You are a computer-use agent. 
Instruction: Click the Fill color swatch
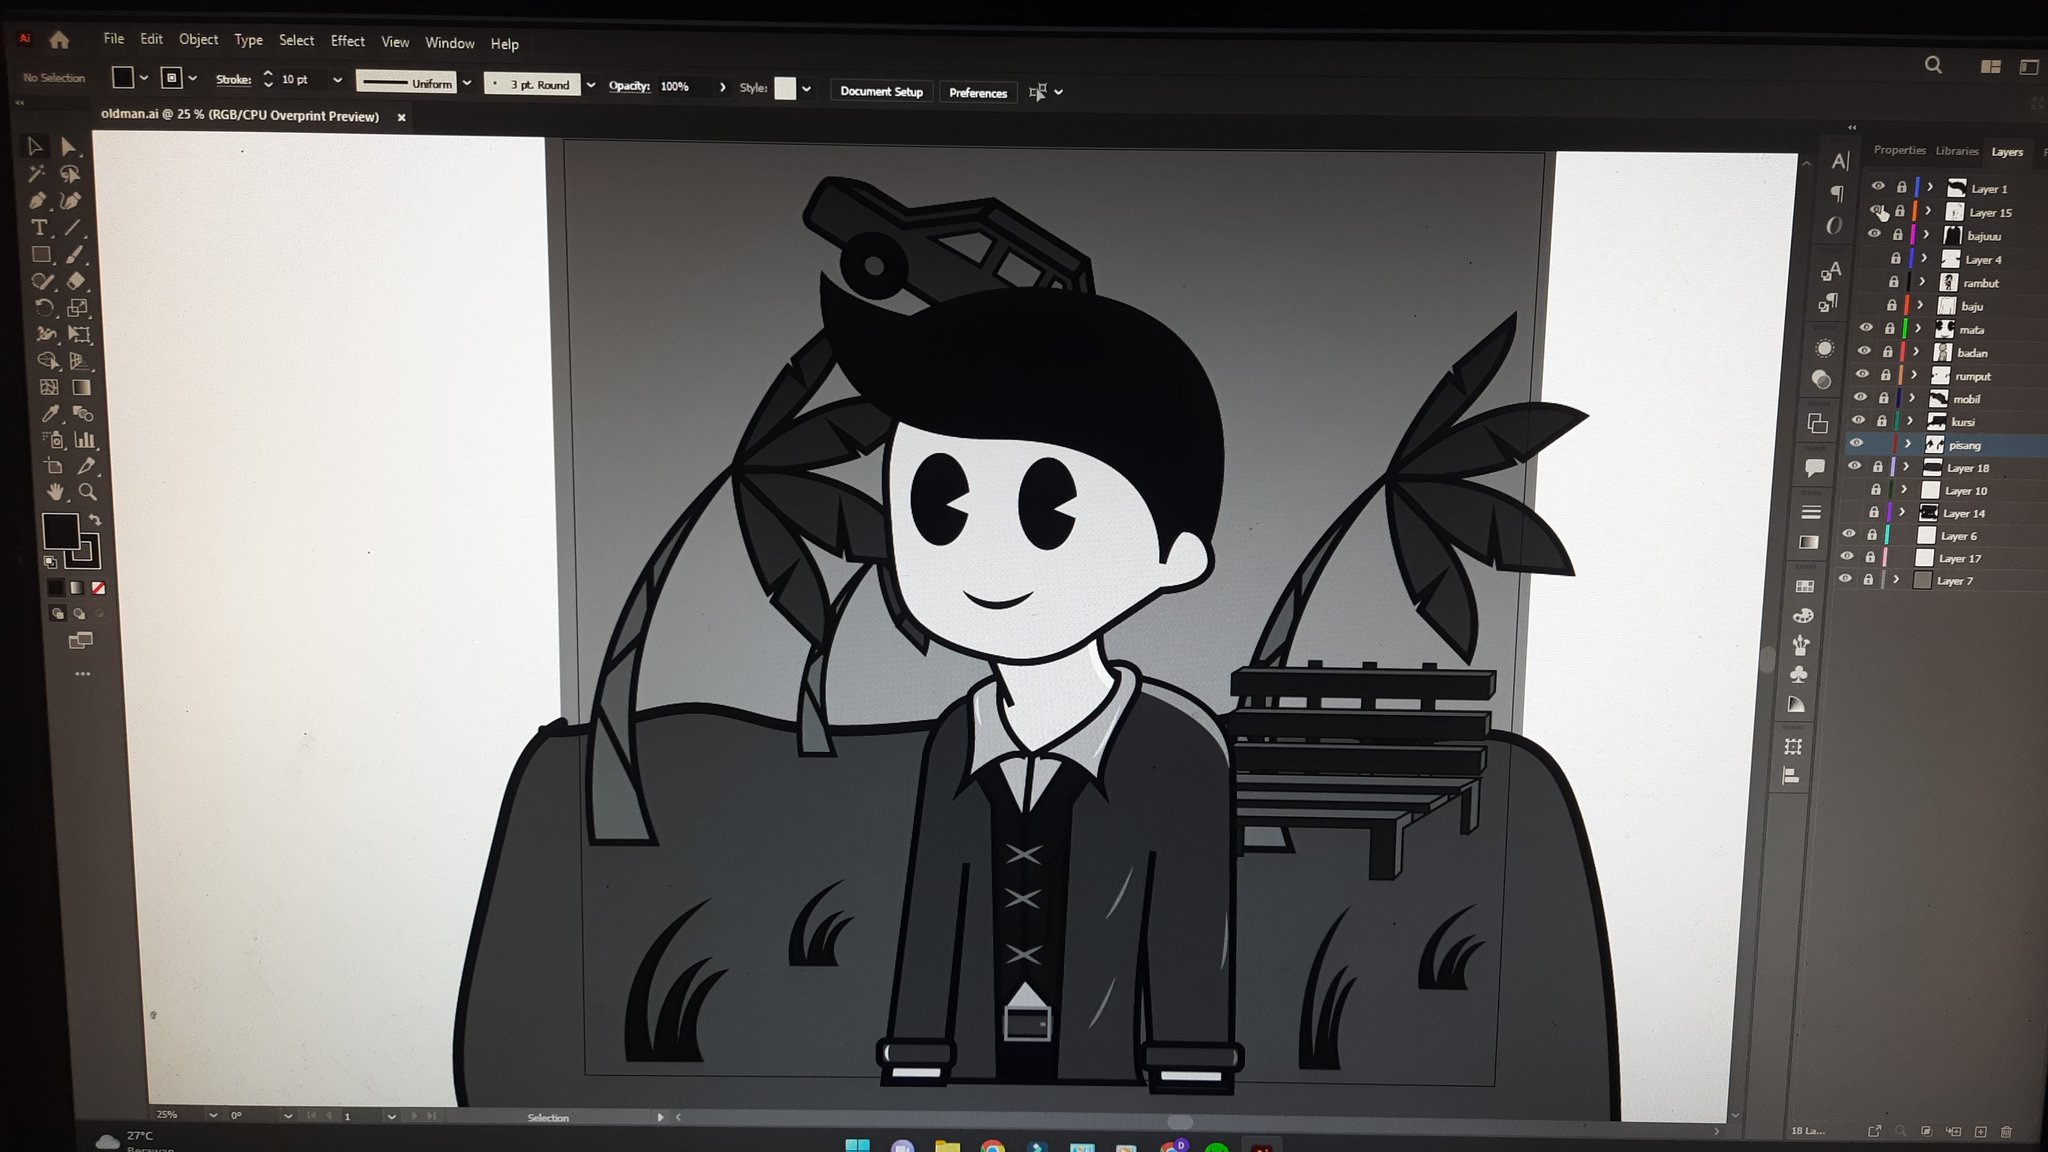59,531
